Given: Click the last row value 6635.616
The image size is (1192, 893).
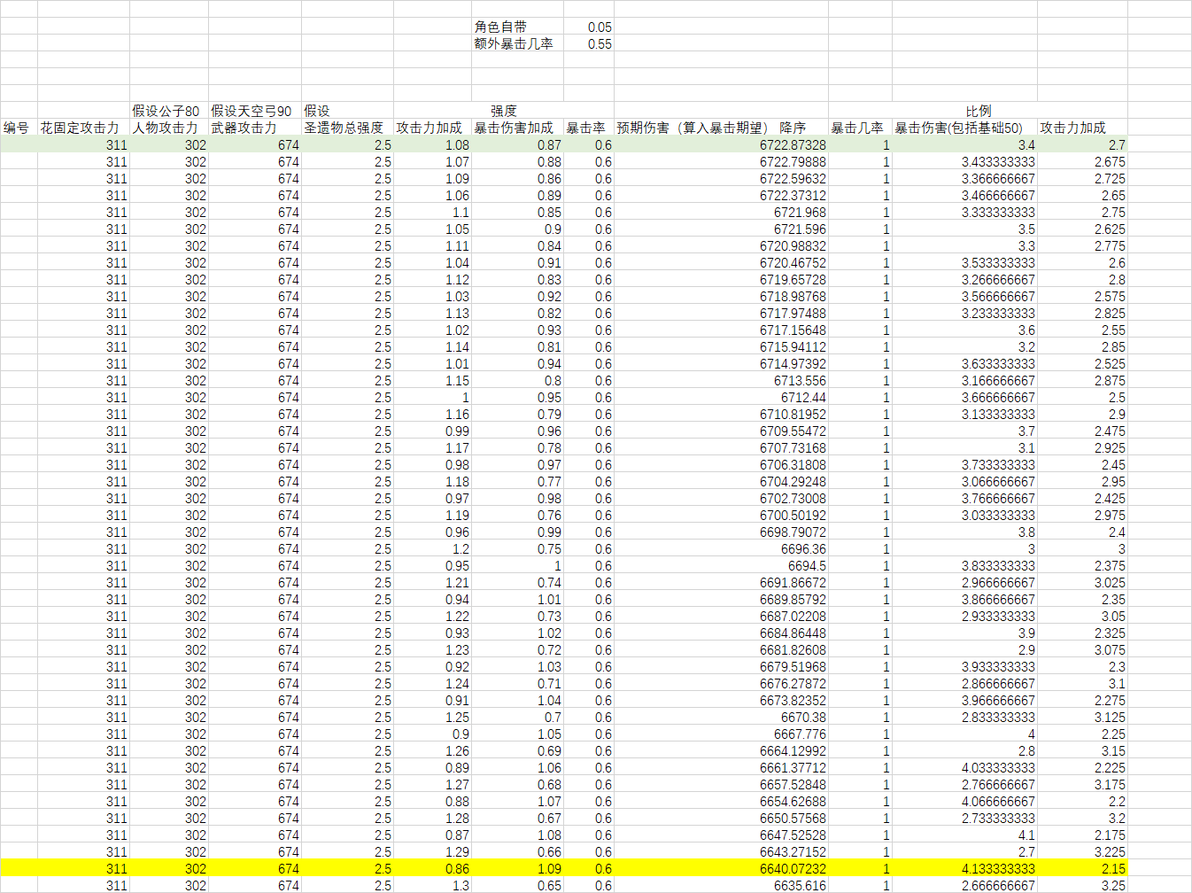Looking at the screenshot, I should point(721,885).
